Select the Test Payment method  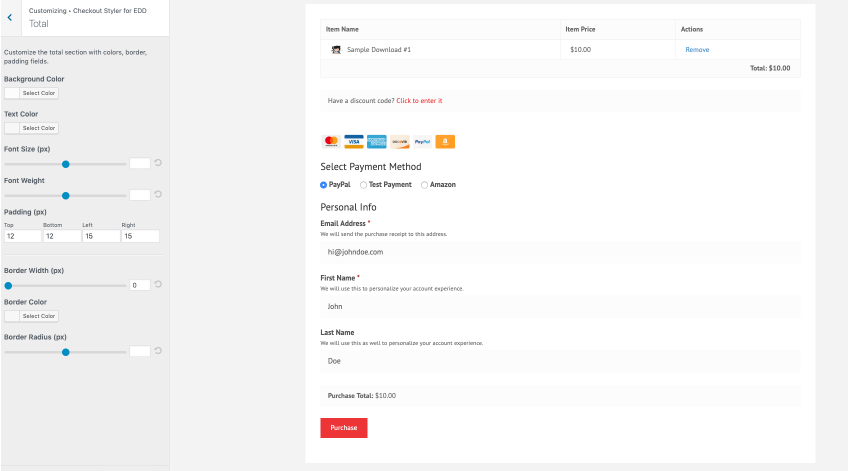[363, 185]
